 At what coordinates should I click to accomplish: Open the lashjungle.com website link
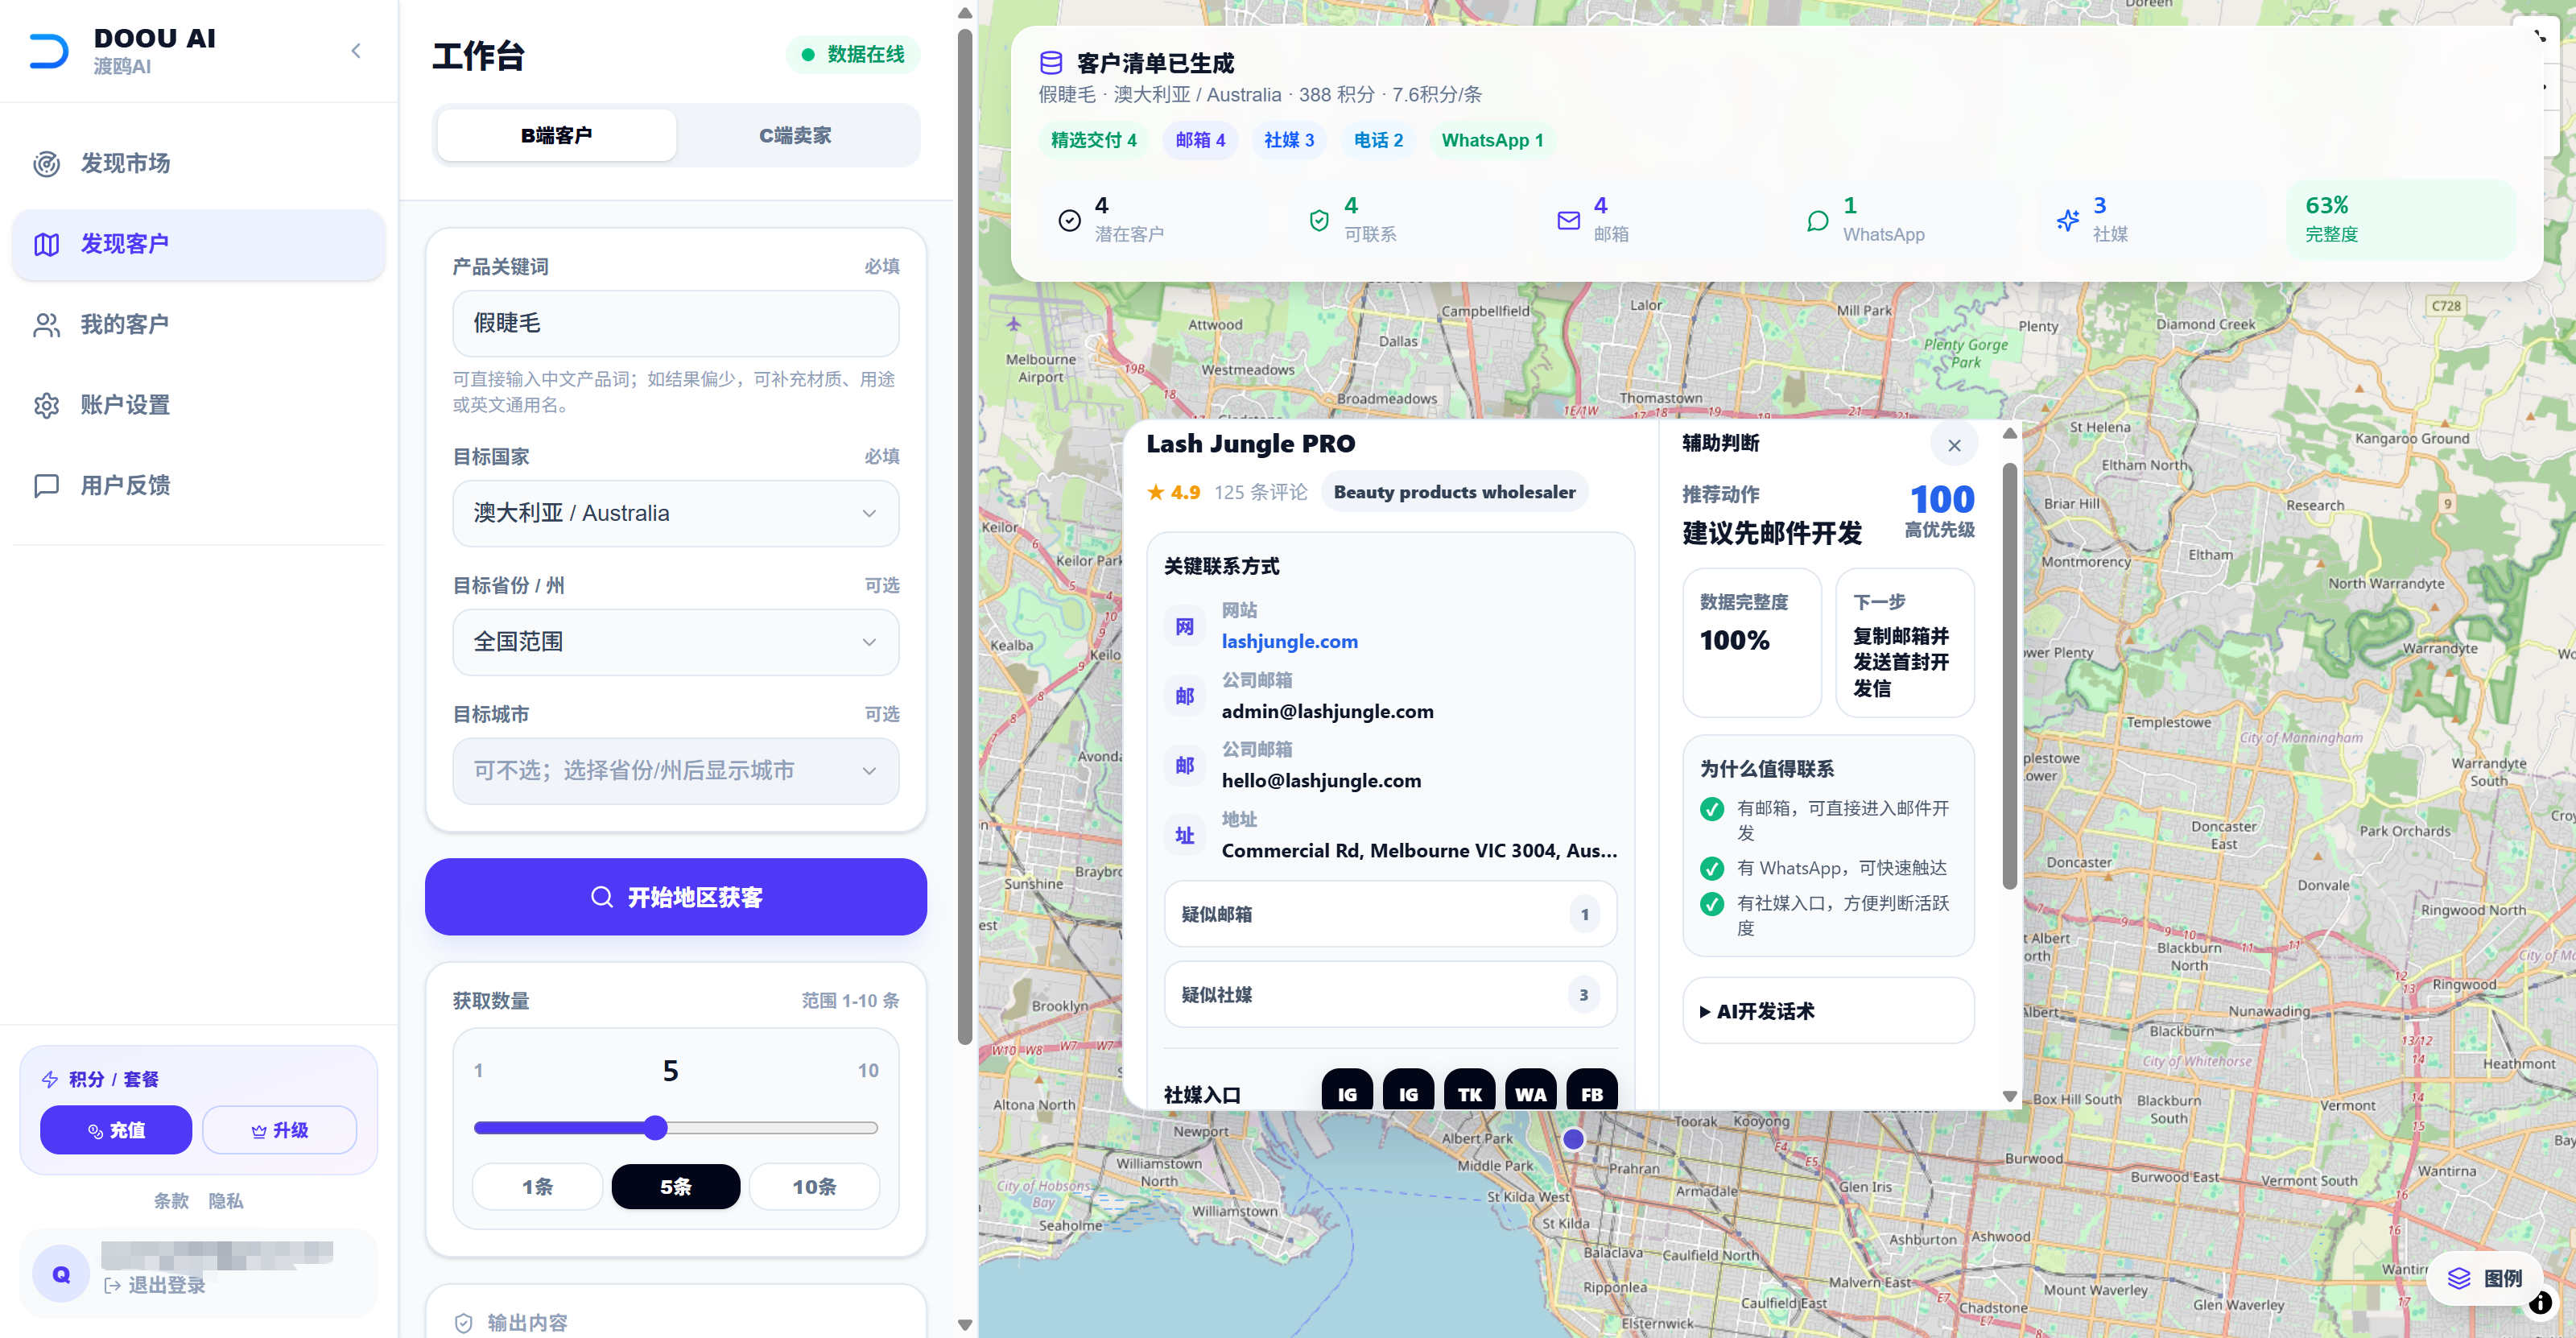click(1289, 641)
